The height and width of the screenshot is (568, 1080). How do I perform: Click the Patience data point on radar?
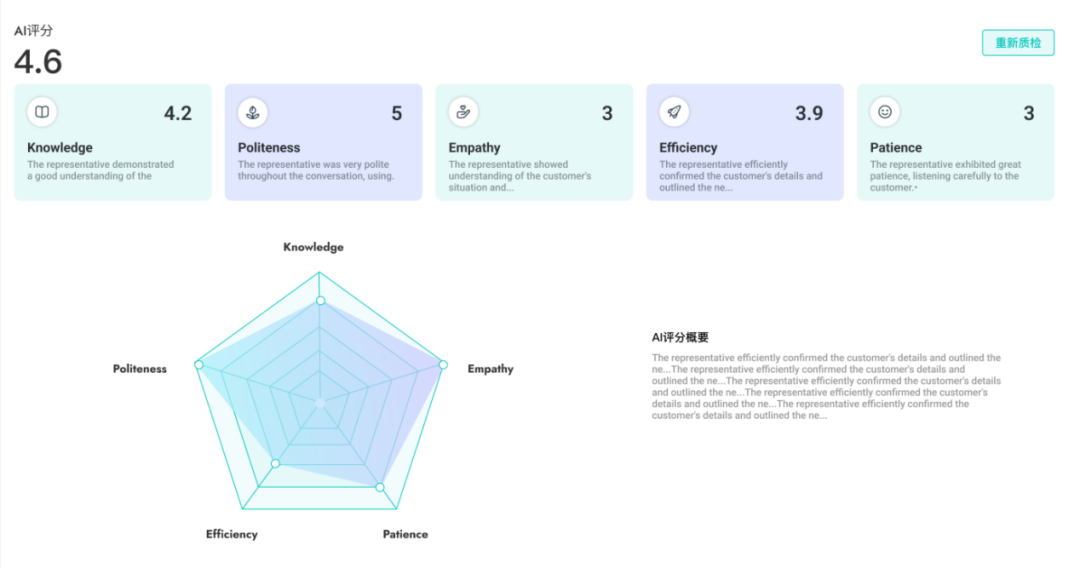tap(379, 487)
